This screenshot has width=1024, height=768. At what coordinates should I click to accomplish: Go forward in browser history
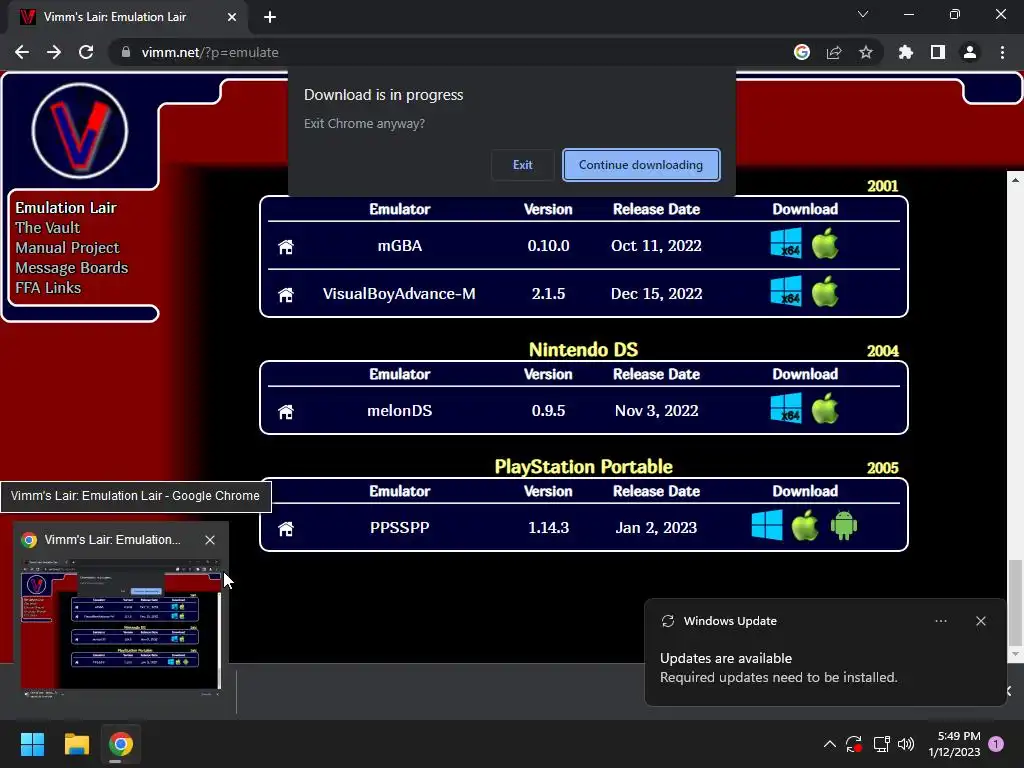(x=54, y=52)
